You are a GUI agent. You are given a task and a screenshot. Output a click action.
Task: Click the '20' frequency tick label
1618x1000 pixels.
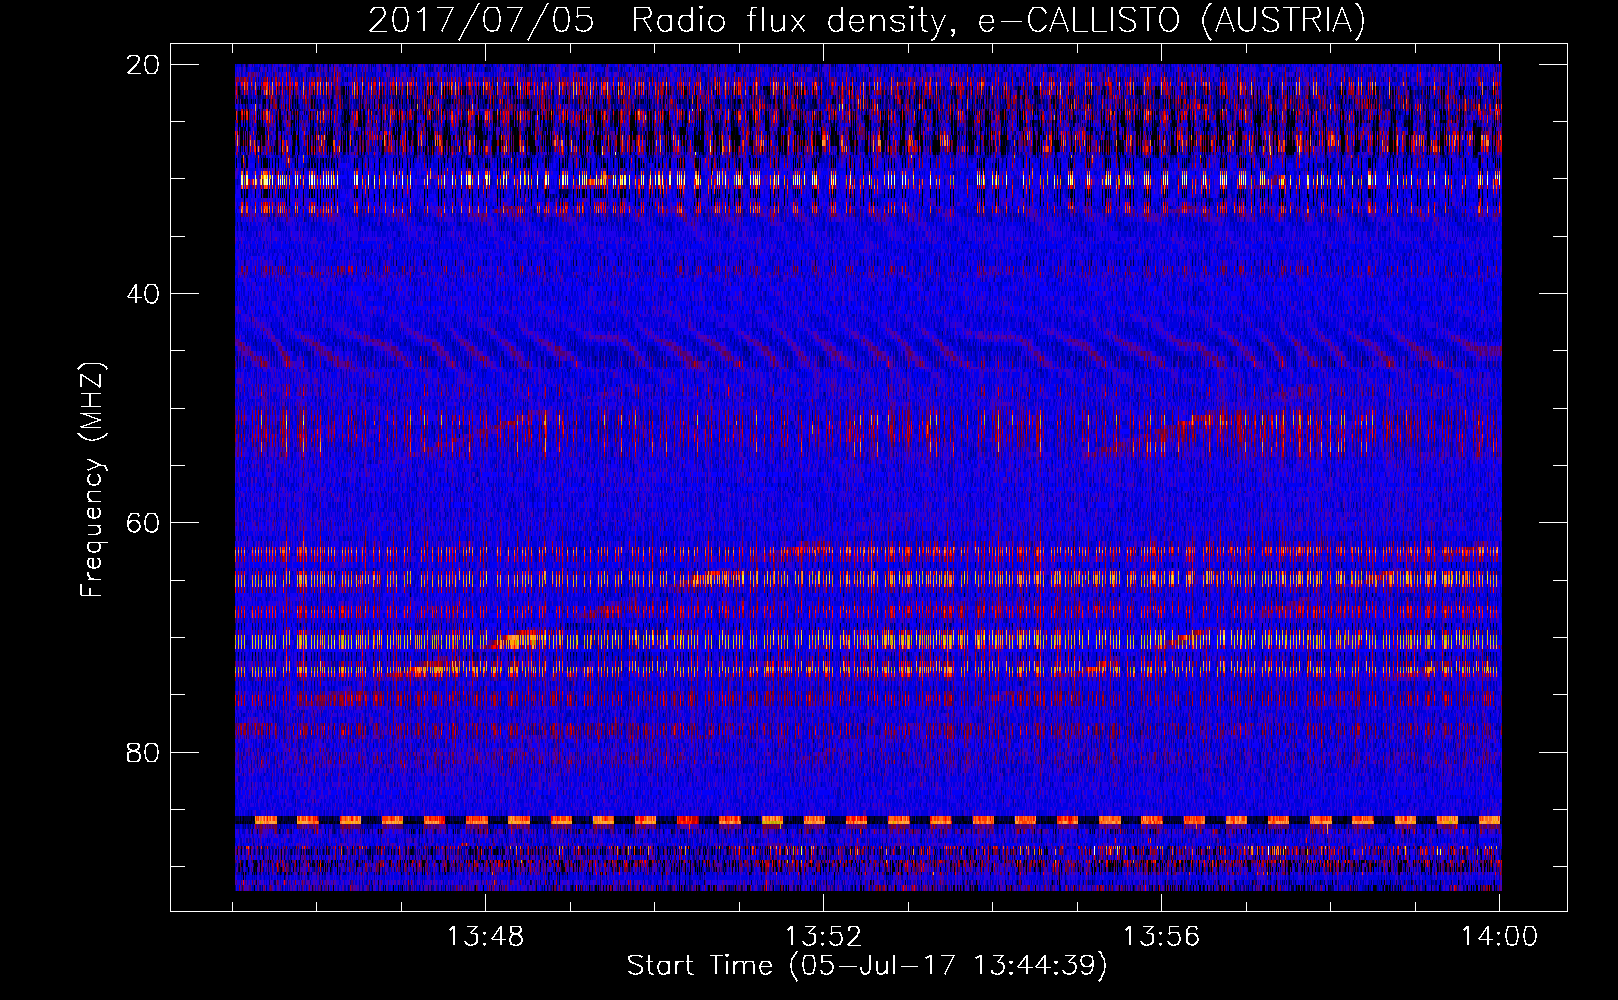click(x=143, y=65)
